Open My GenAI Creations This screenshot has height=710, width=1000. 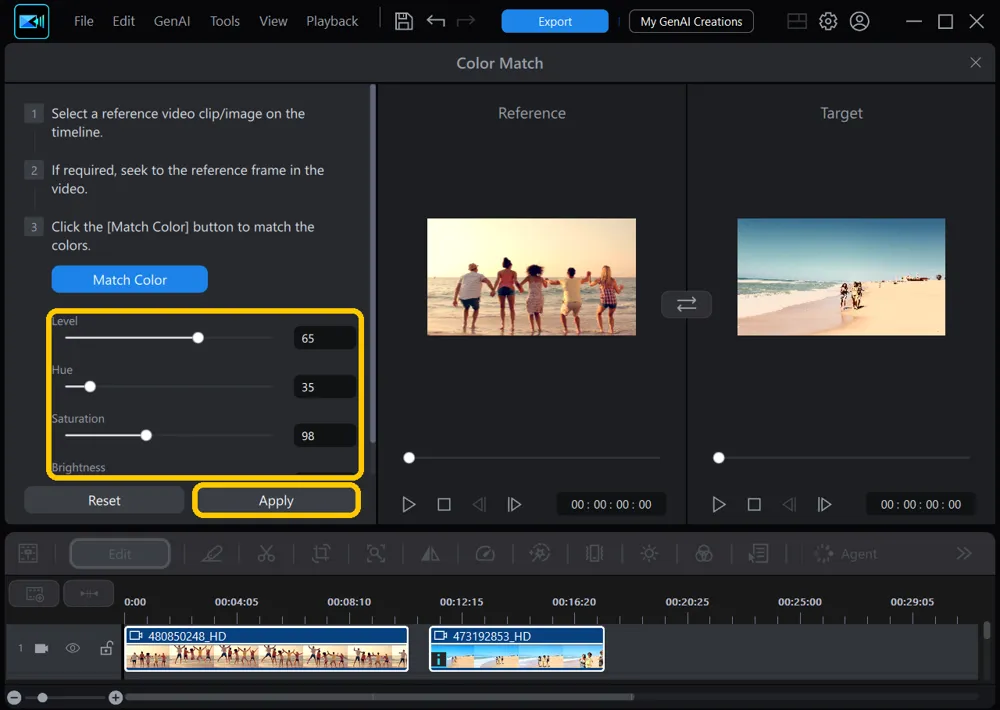coord(691,21)
